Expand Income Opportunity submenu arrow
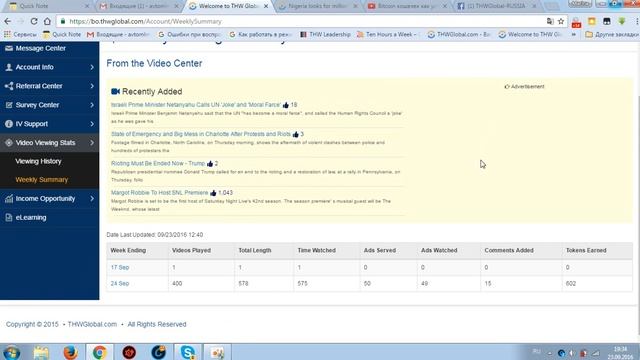Image resolution: width=640 pixels, height=360 pixels. coord(92,199)
